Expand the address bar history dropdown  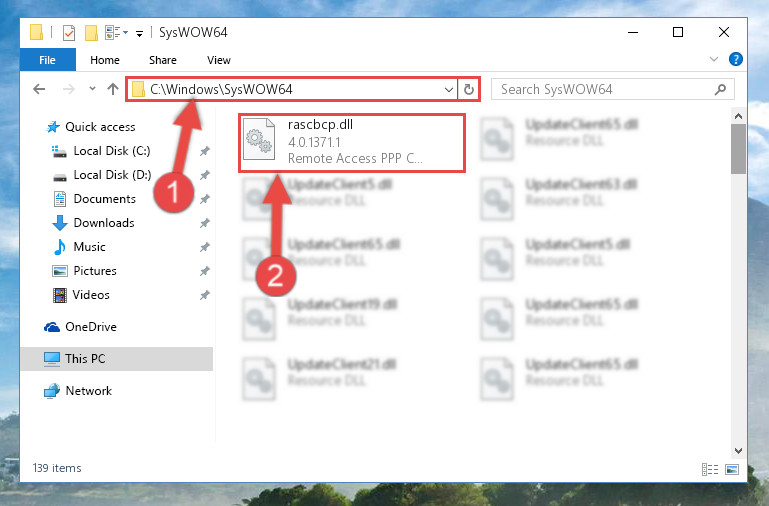[x=448, y=90]
